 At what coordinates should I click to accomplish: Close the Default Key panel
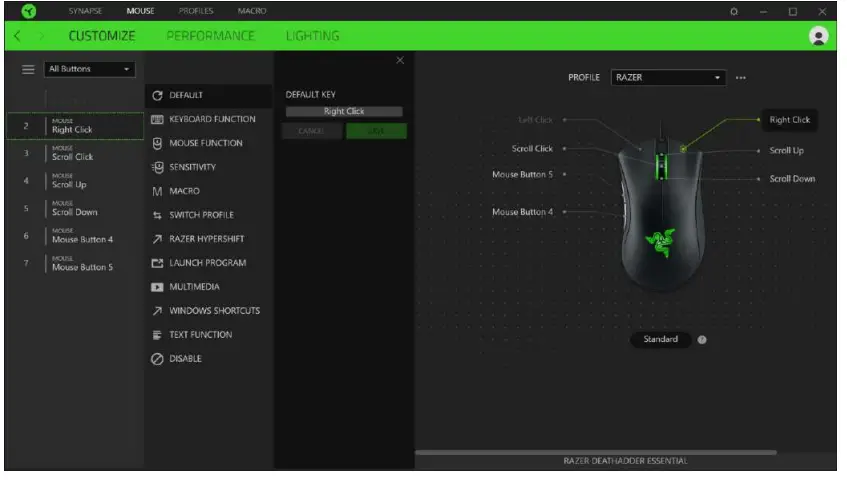point(400,60)
